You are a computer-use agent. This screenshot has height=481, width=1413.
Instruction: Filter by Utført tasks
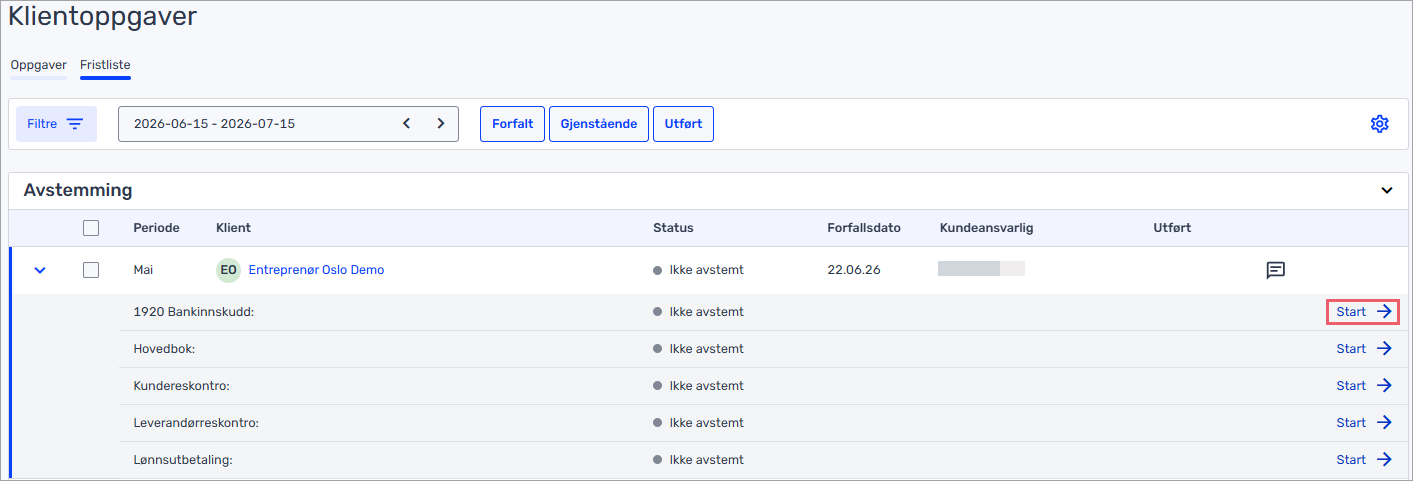683,124
